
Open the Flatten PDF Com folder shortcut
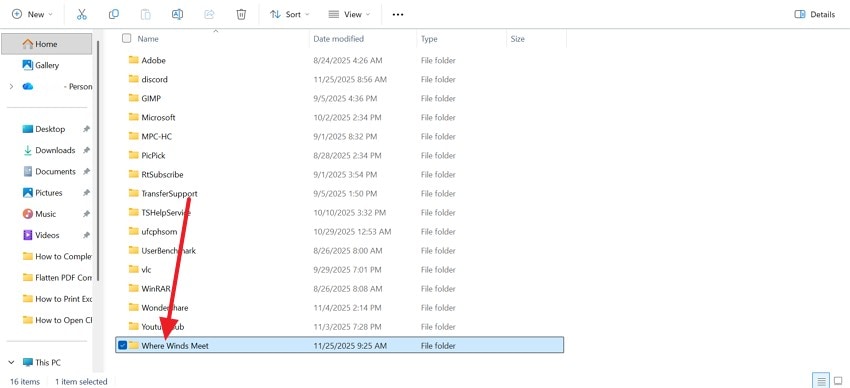[x=57, y=277]
